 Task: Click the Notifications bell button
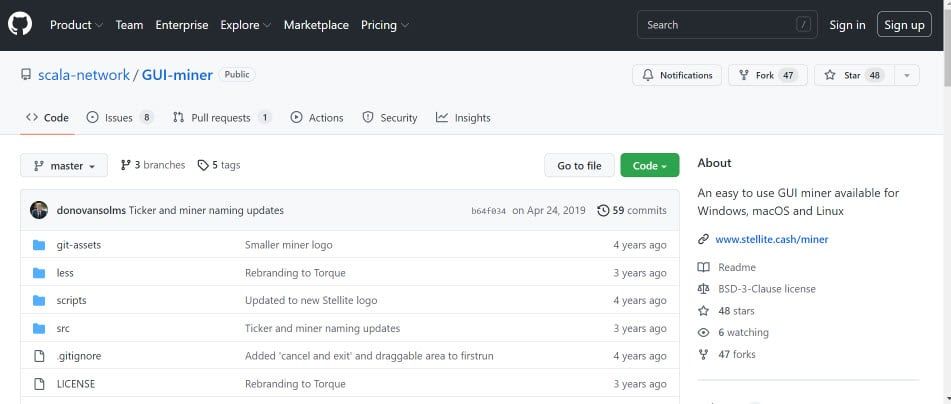[x=677, y=75]
